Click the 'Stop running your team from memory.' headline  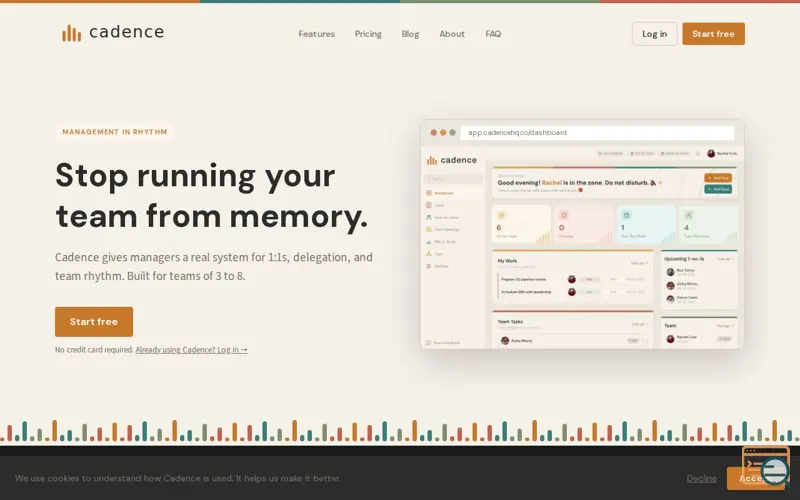211,195
